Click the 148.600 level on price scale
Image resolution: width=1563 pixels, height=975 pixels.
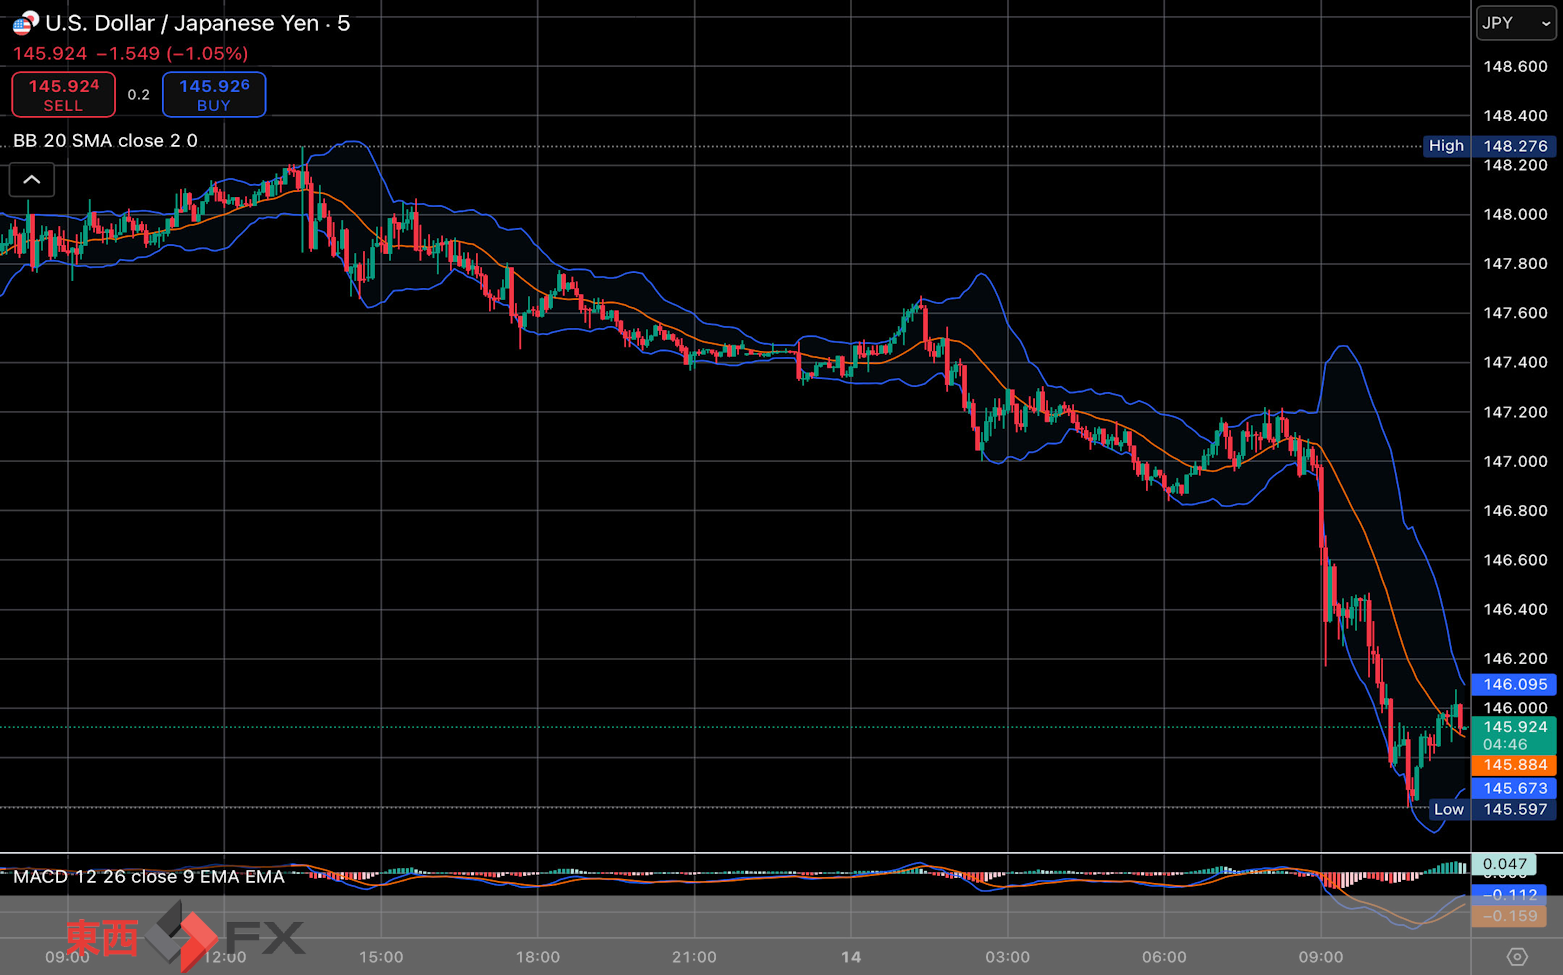click(1515, 67)
